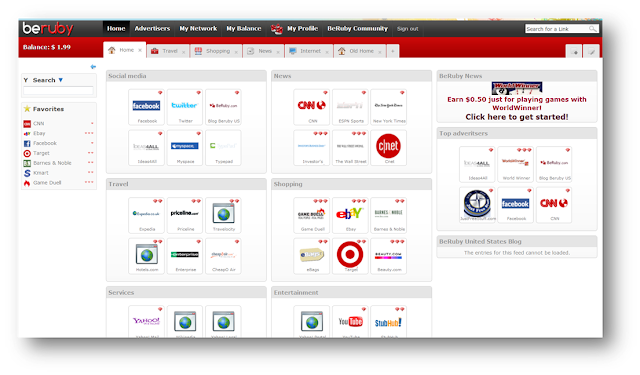The height and width of the screenshot is (375, 640).
Task: Click the sidebar search text field
Action: tap(58, 90)
